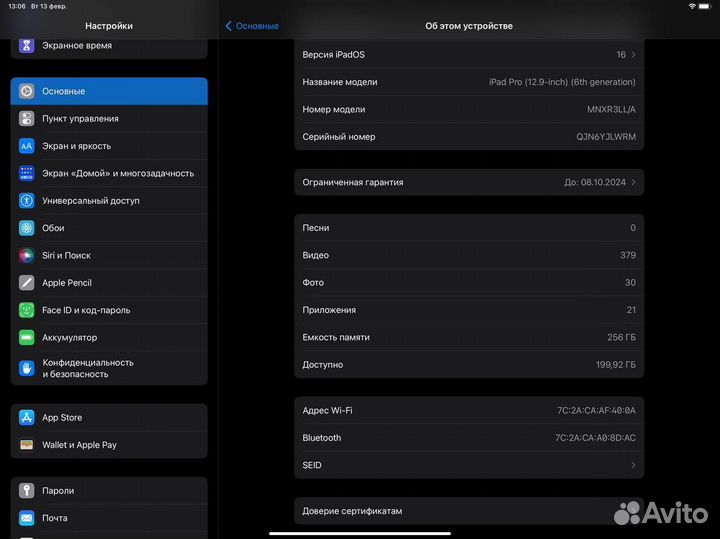Image resolution: width=720 pixels, height=539 pixels.
Task: Open Apple Pencil settings entry
Action: 109,283
